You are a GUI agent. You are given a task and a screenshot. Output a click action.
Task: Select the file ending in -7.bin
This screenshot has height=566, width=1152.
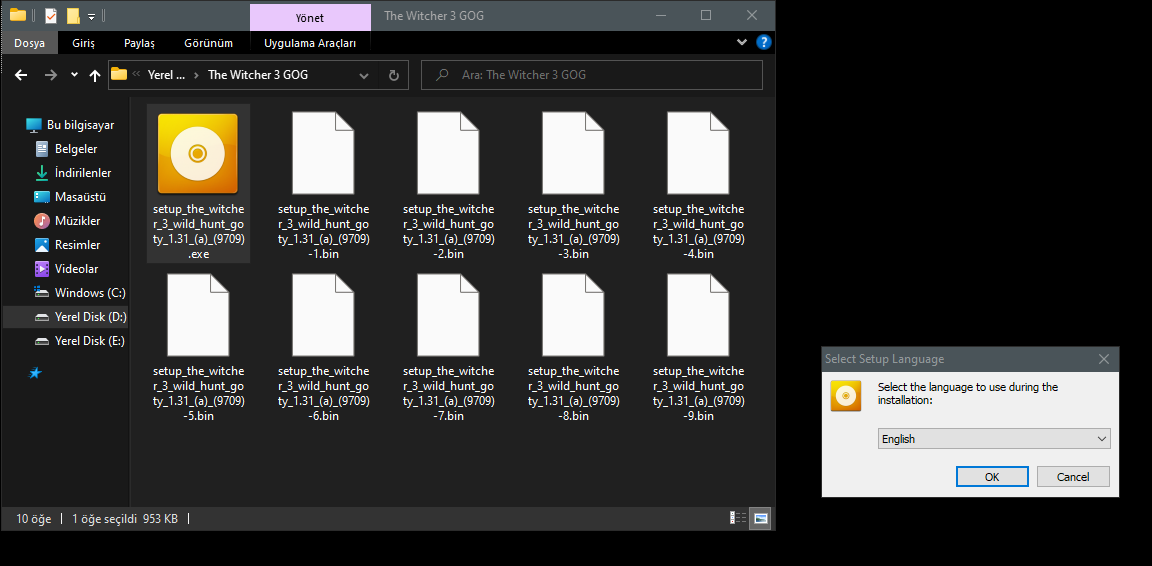pos(448,315)
